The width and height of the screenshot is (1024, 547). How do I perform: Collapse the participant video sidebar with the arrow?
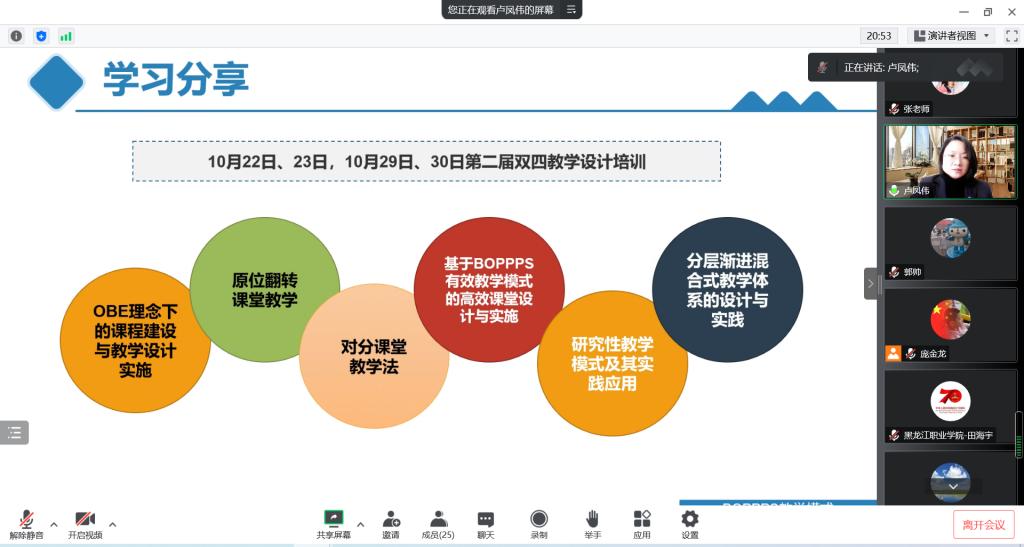870,284
